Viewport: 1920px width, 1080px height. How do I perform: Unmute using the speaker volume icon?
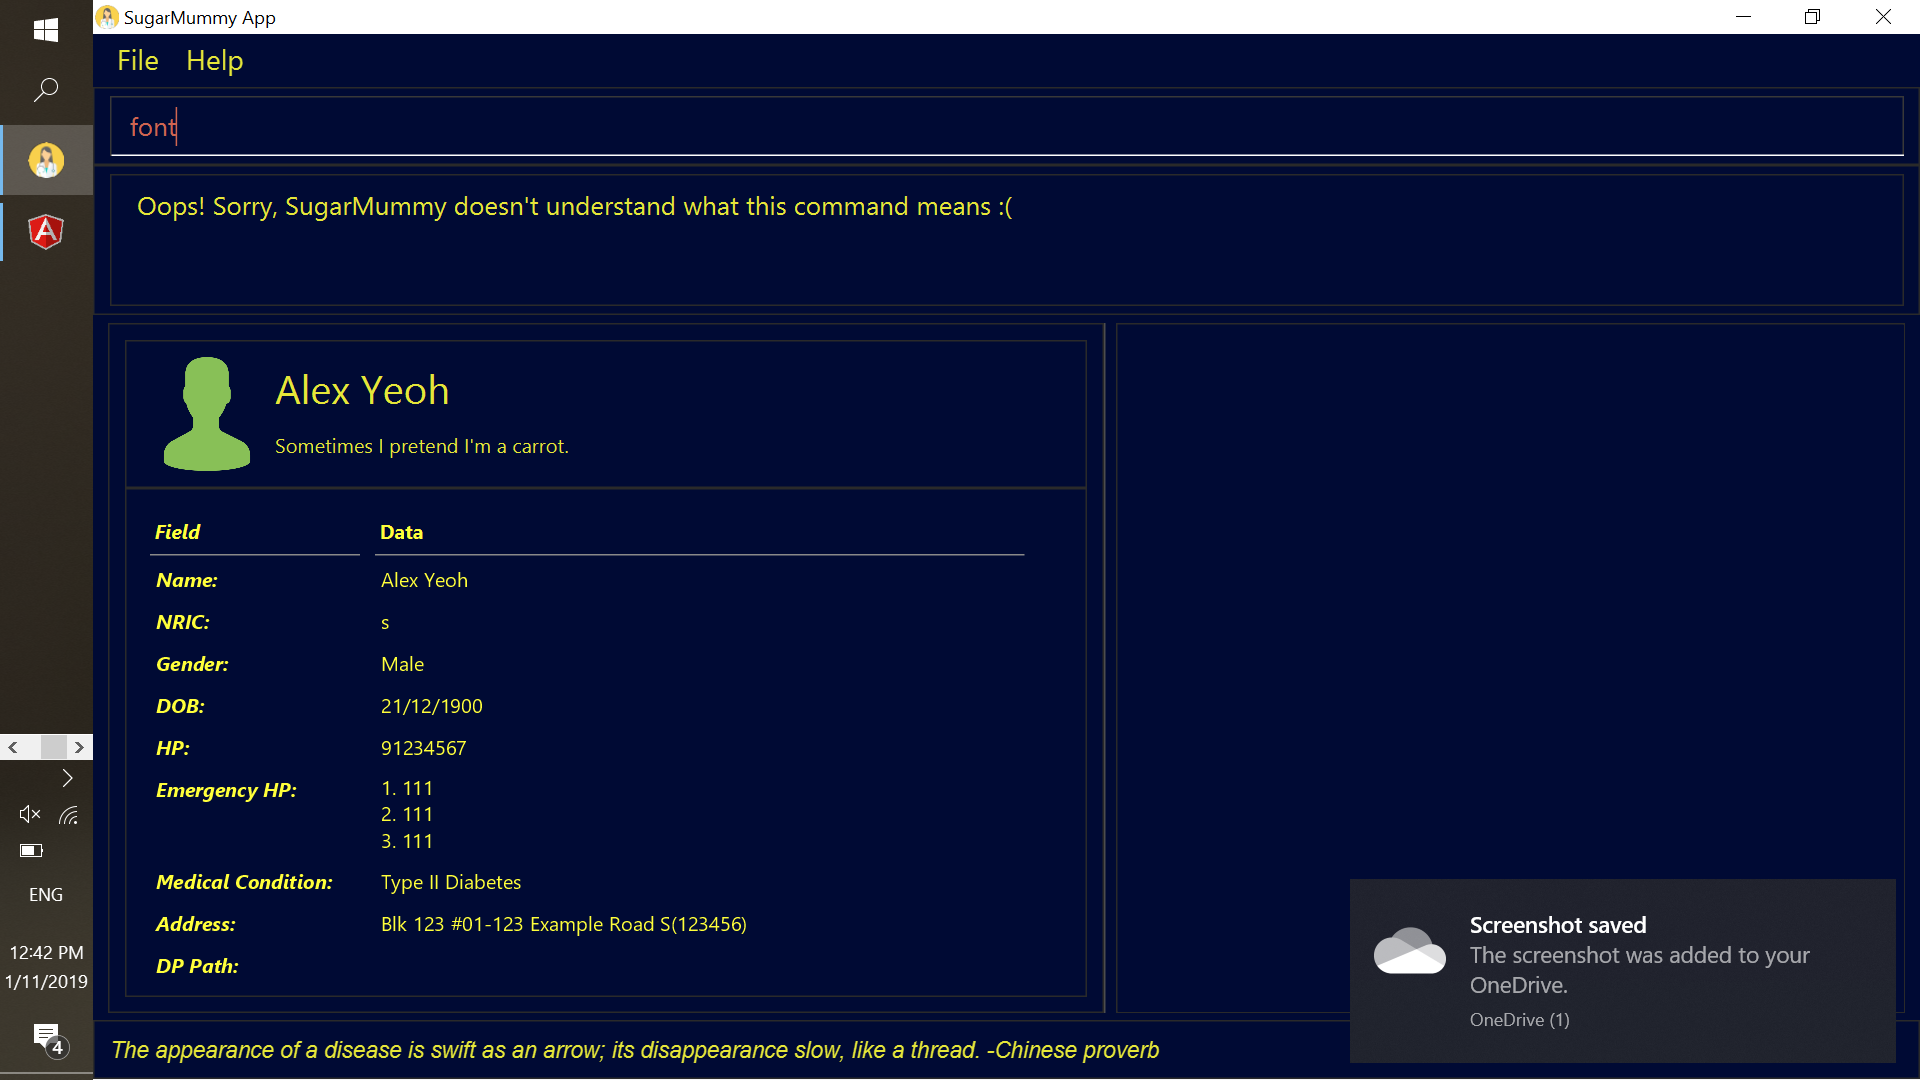pyautogui.click(x=29, y=815)
